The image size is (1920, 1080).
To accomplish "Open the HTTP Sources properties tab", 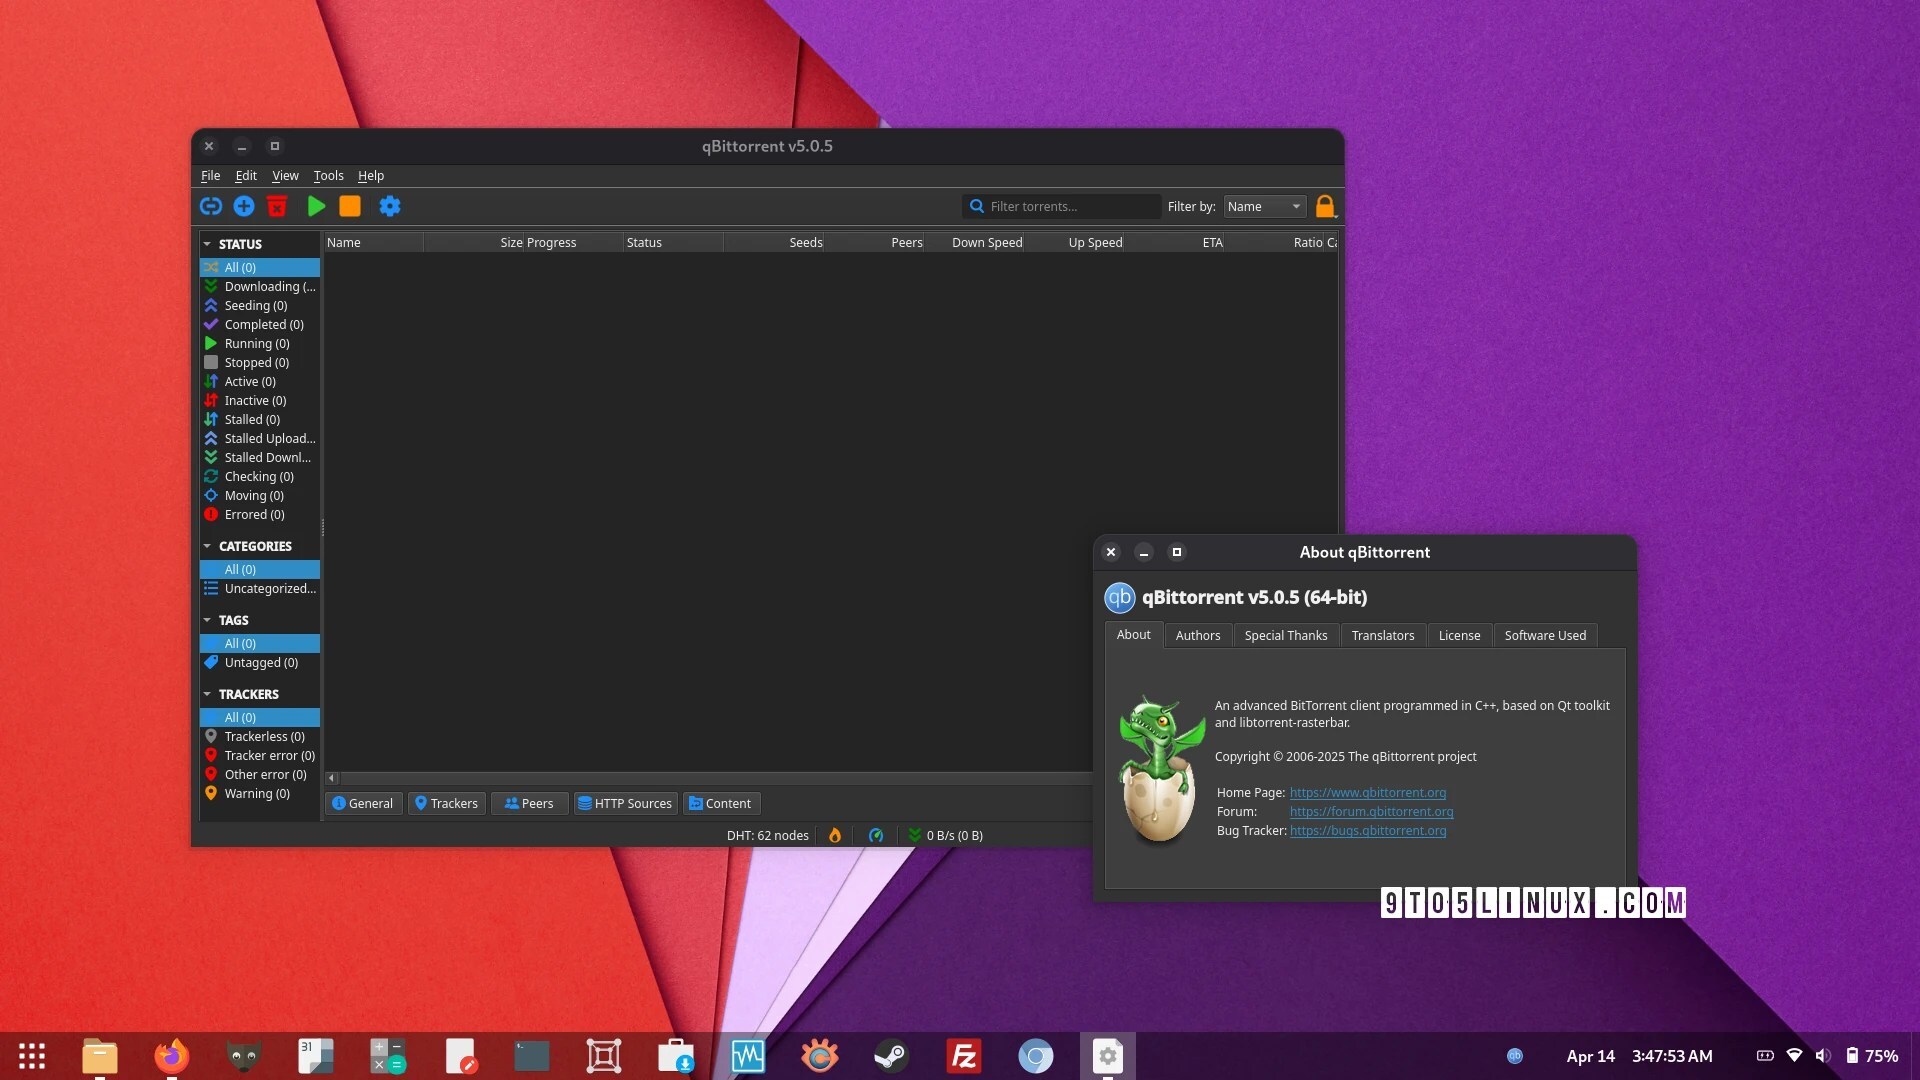I will 625,803.
